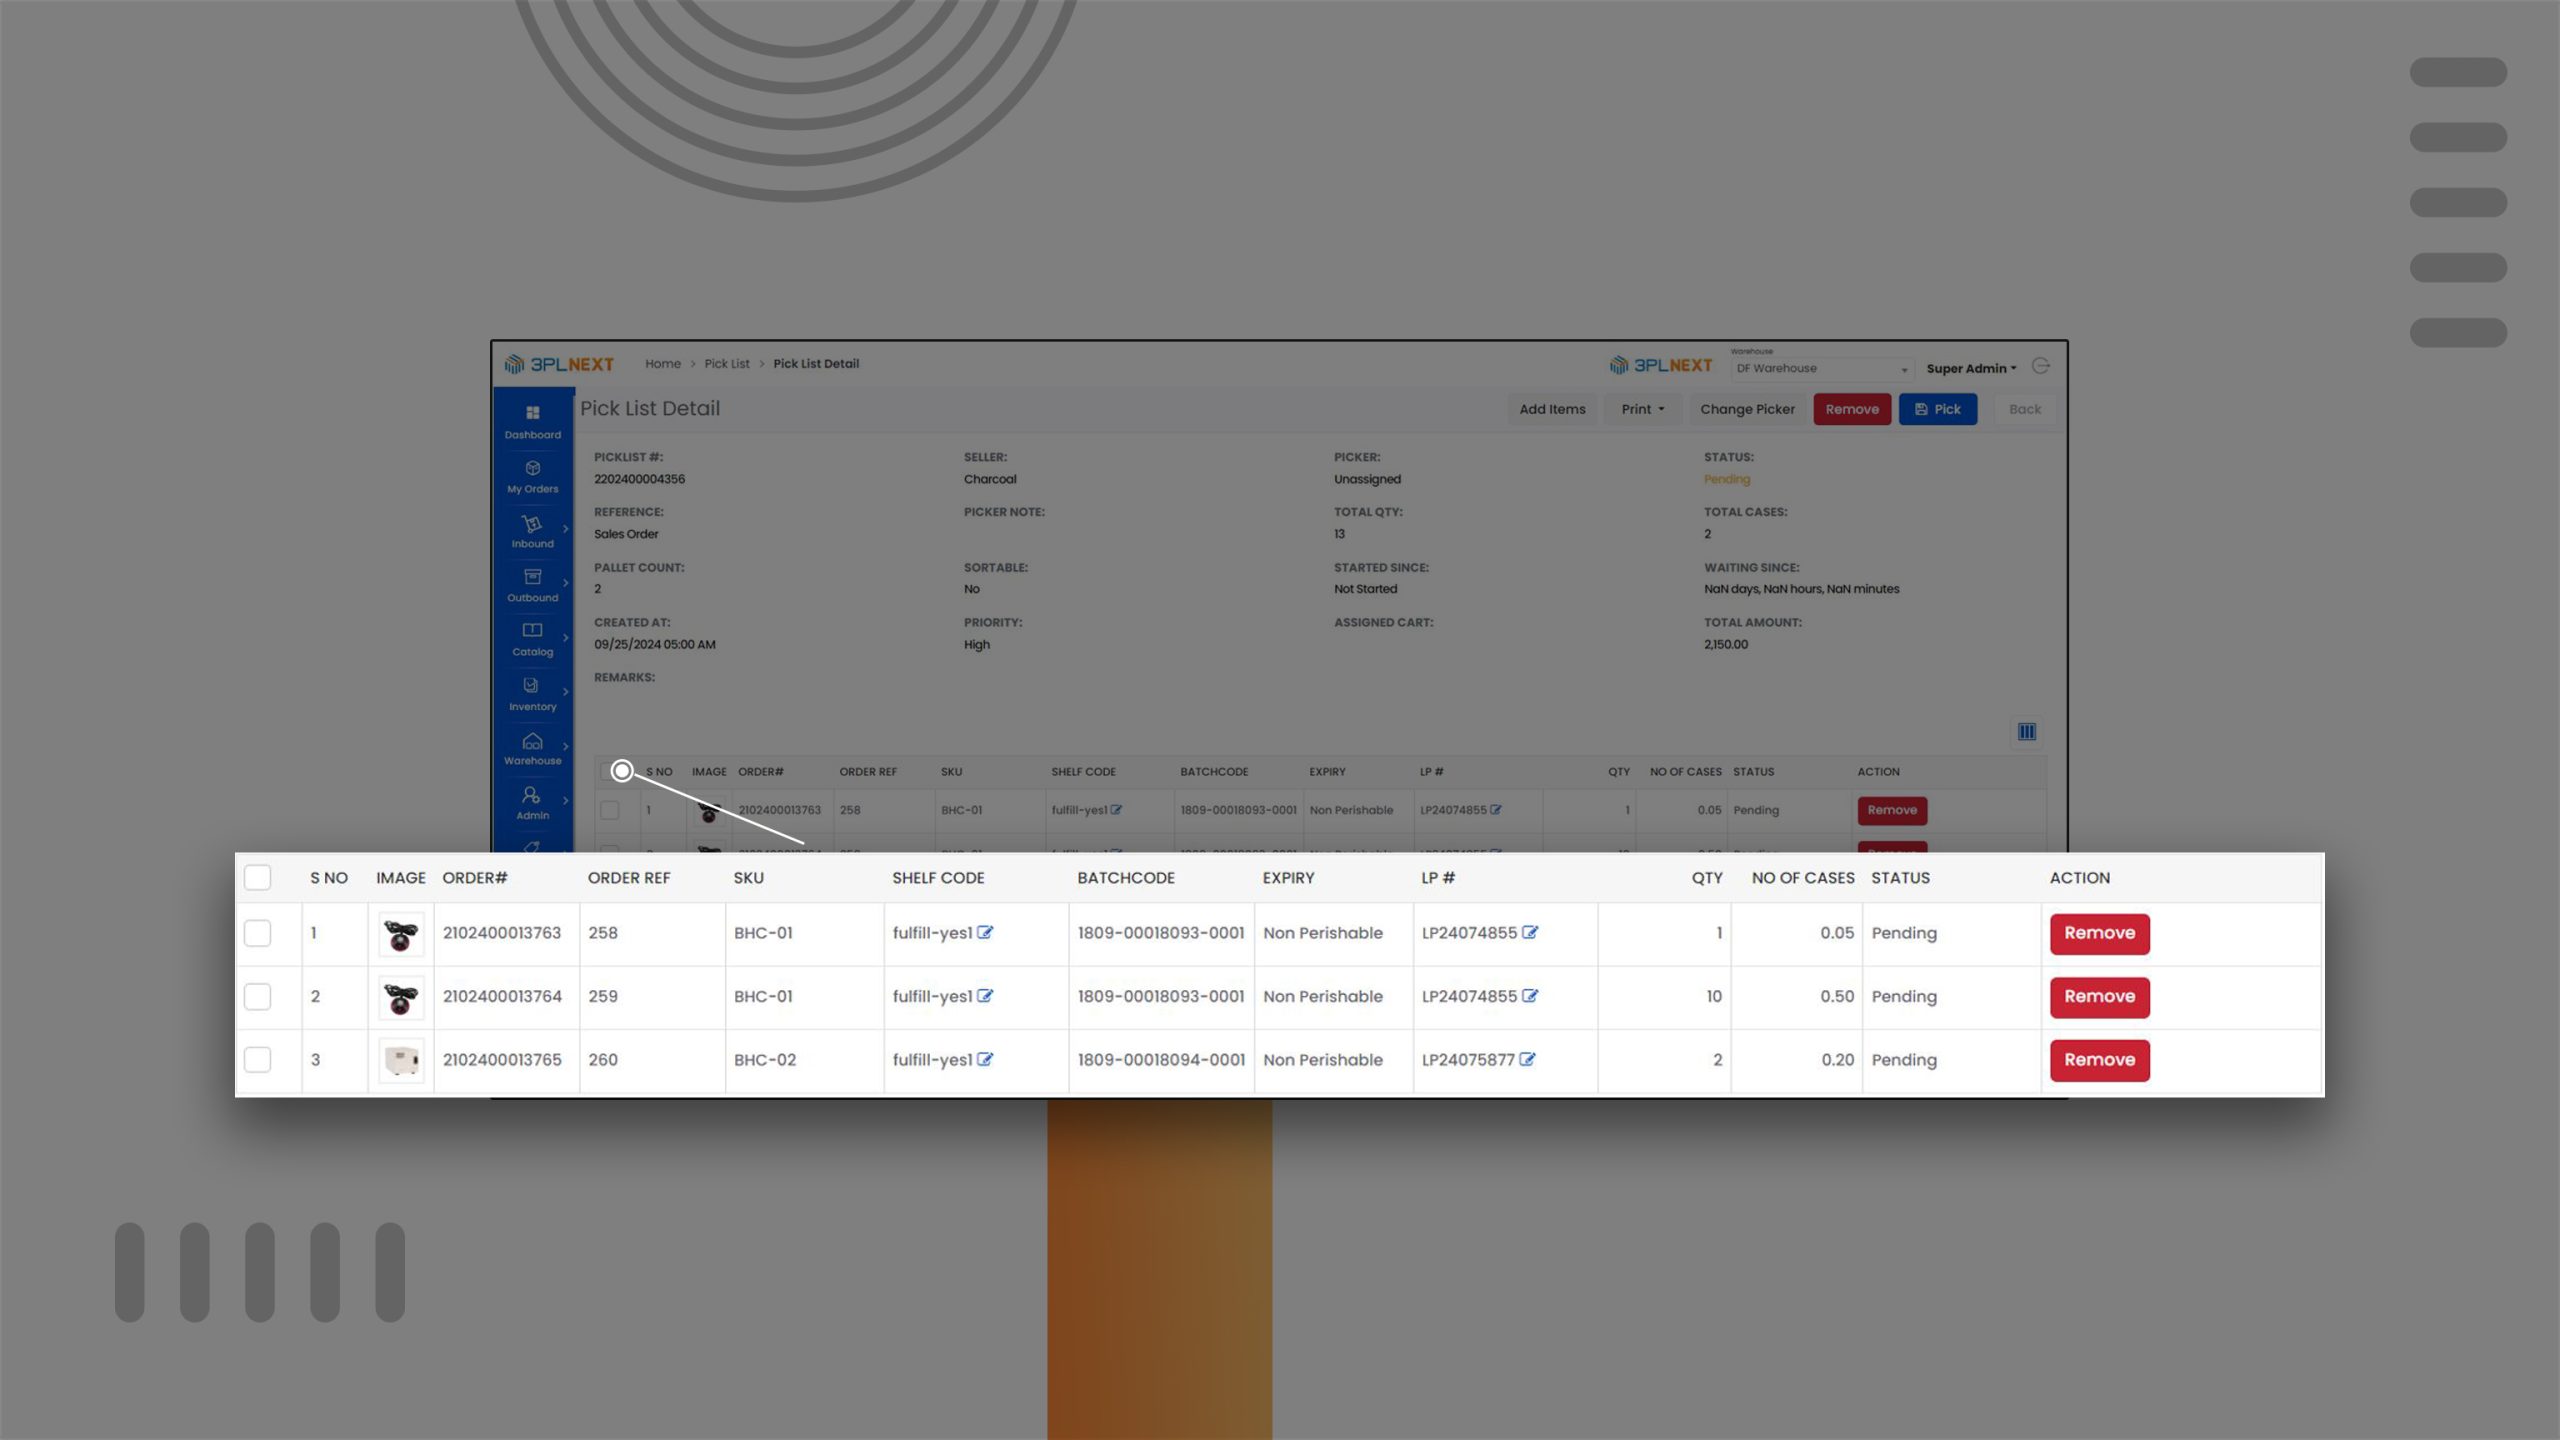This screenshot has height=1440, width=2560.
Task: Click the column chooser grid icon
Action: [2026, 732]
